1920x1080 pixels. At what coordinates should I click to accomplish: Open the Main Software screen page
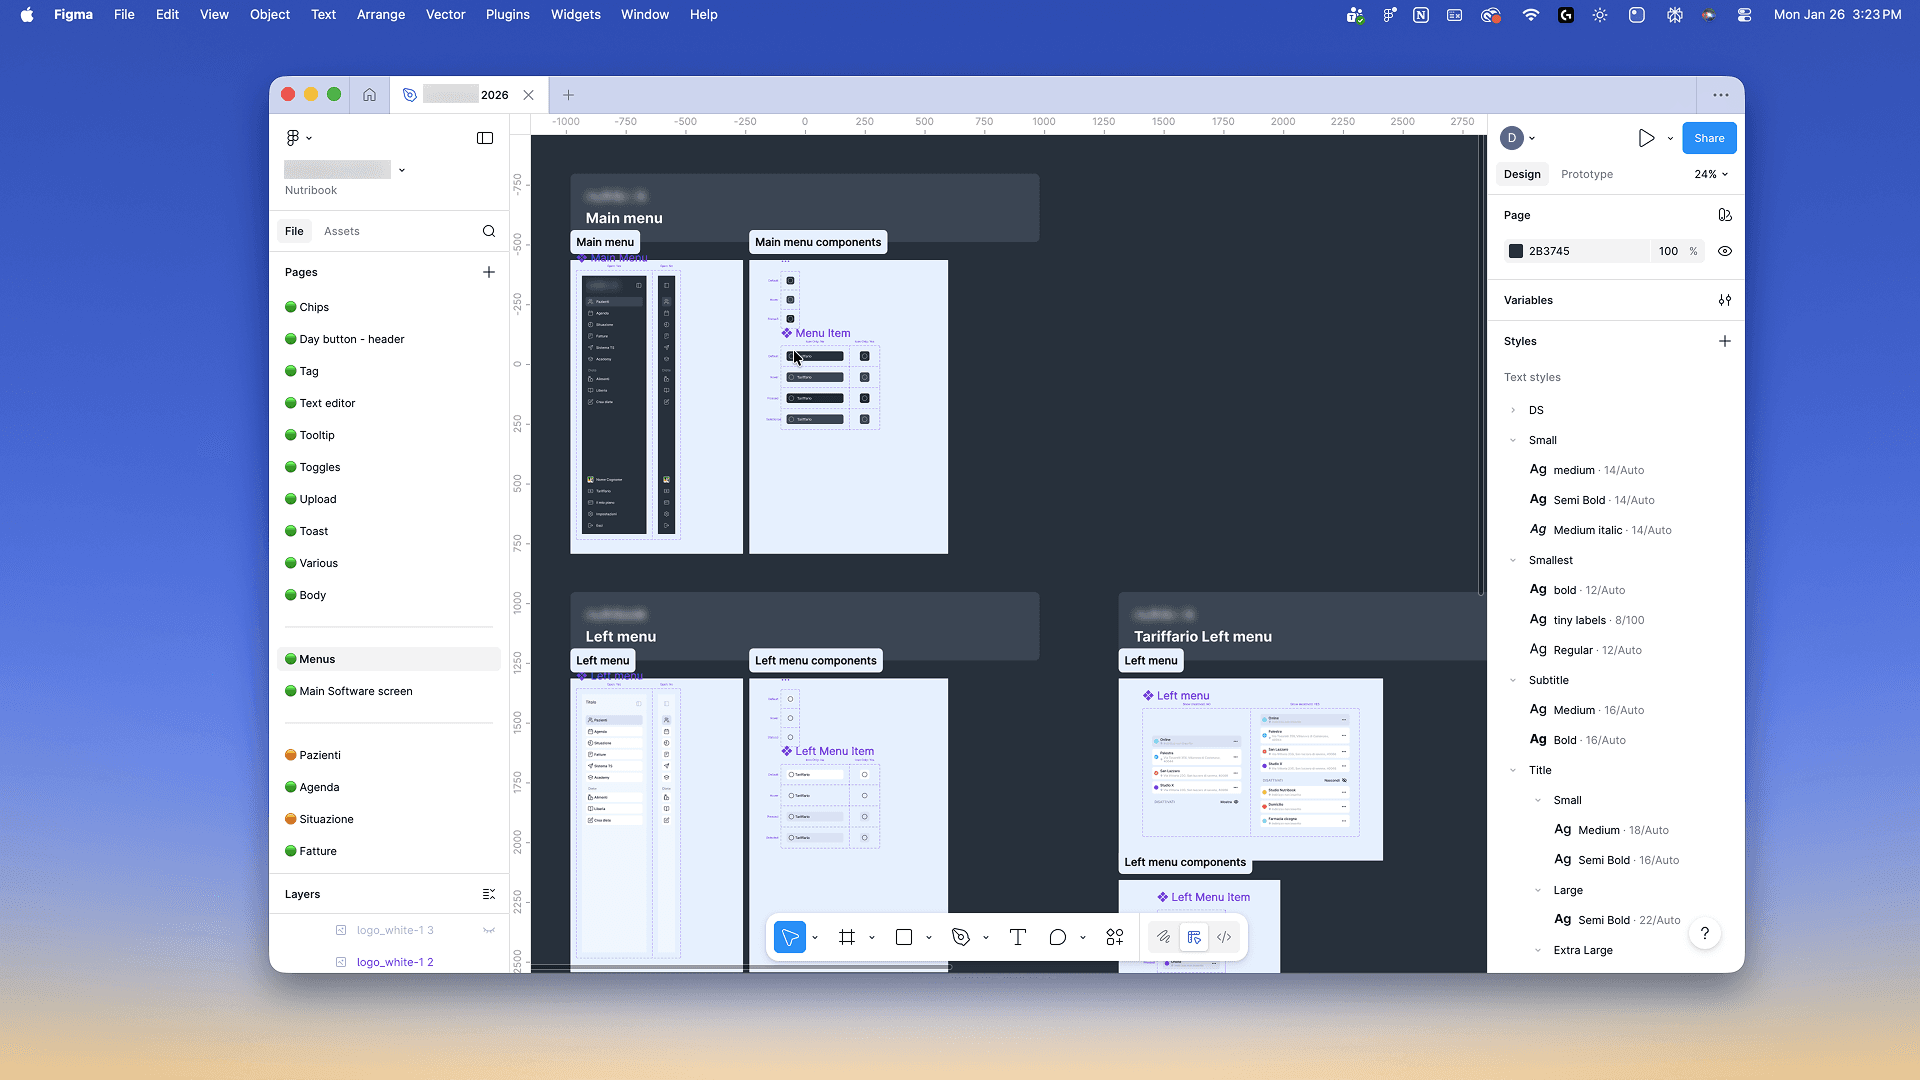tap(356, 691)
